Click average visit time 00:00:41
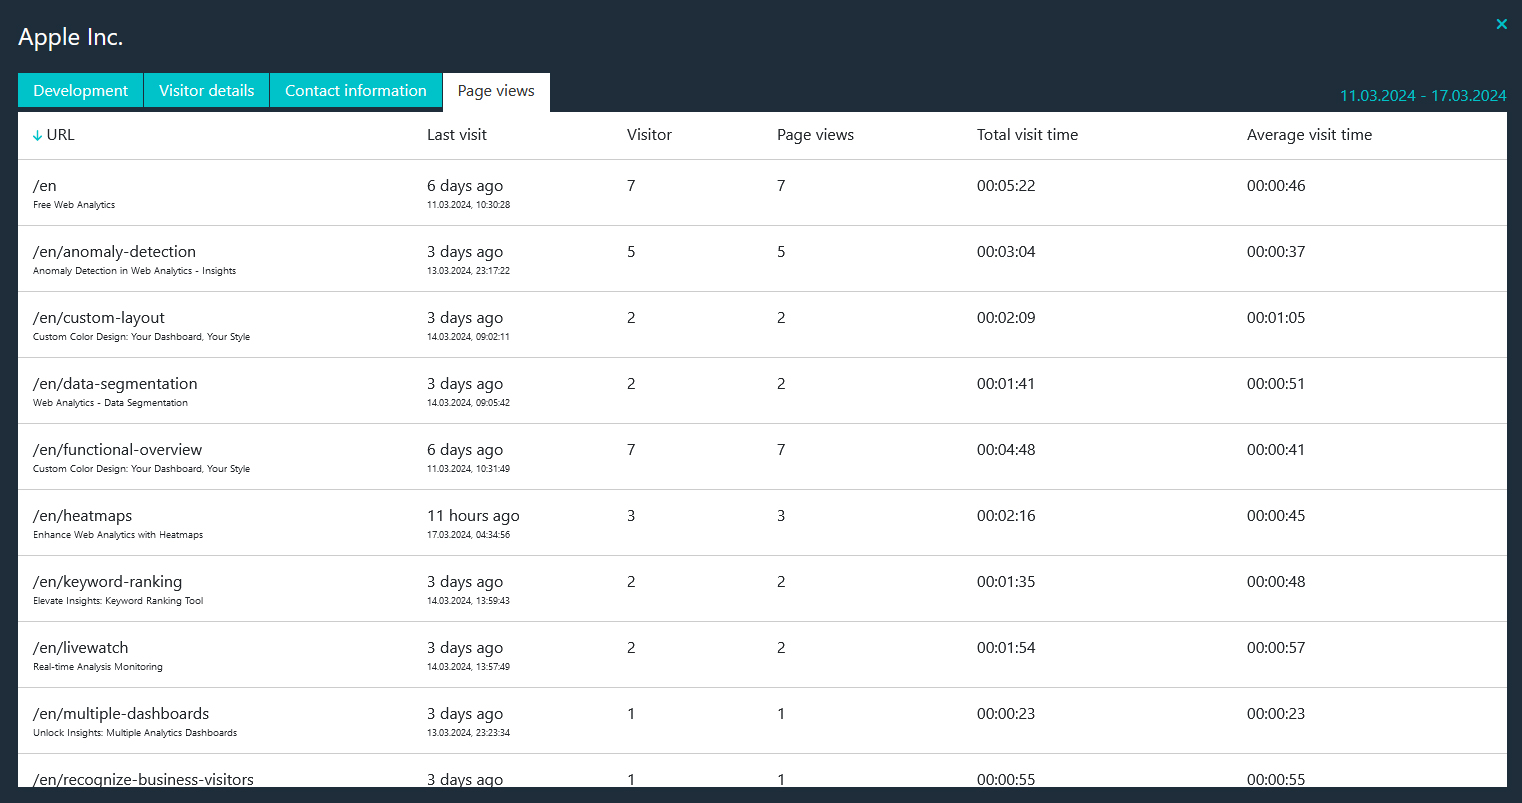 (1276, 450)
